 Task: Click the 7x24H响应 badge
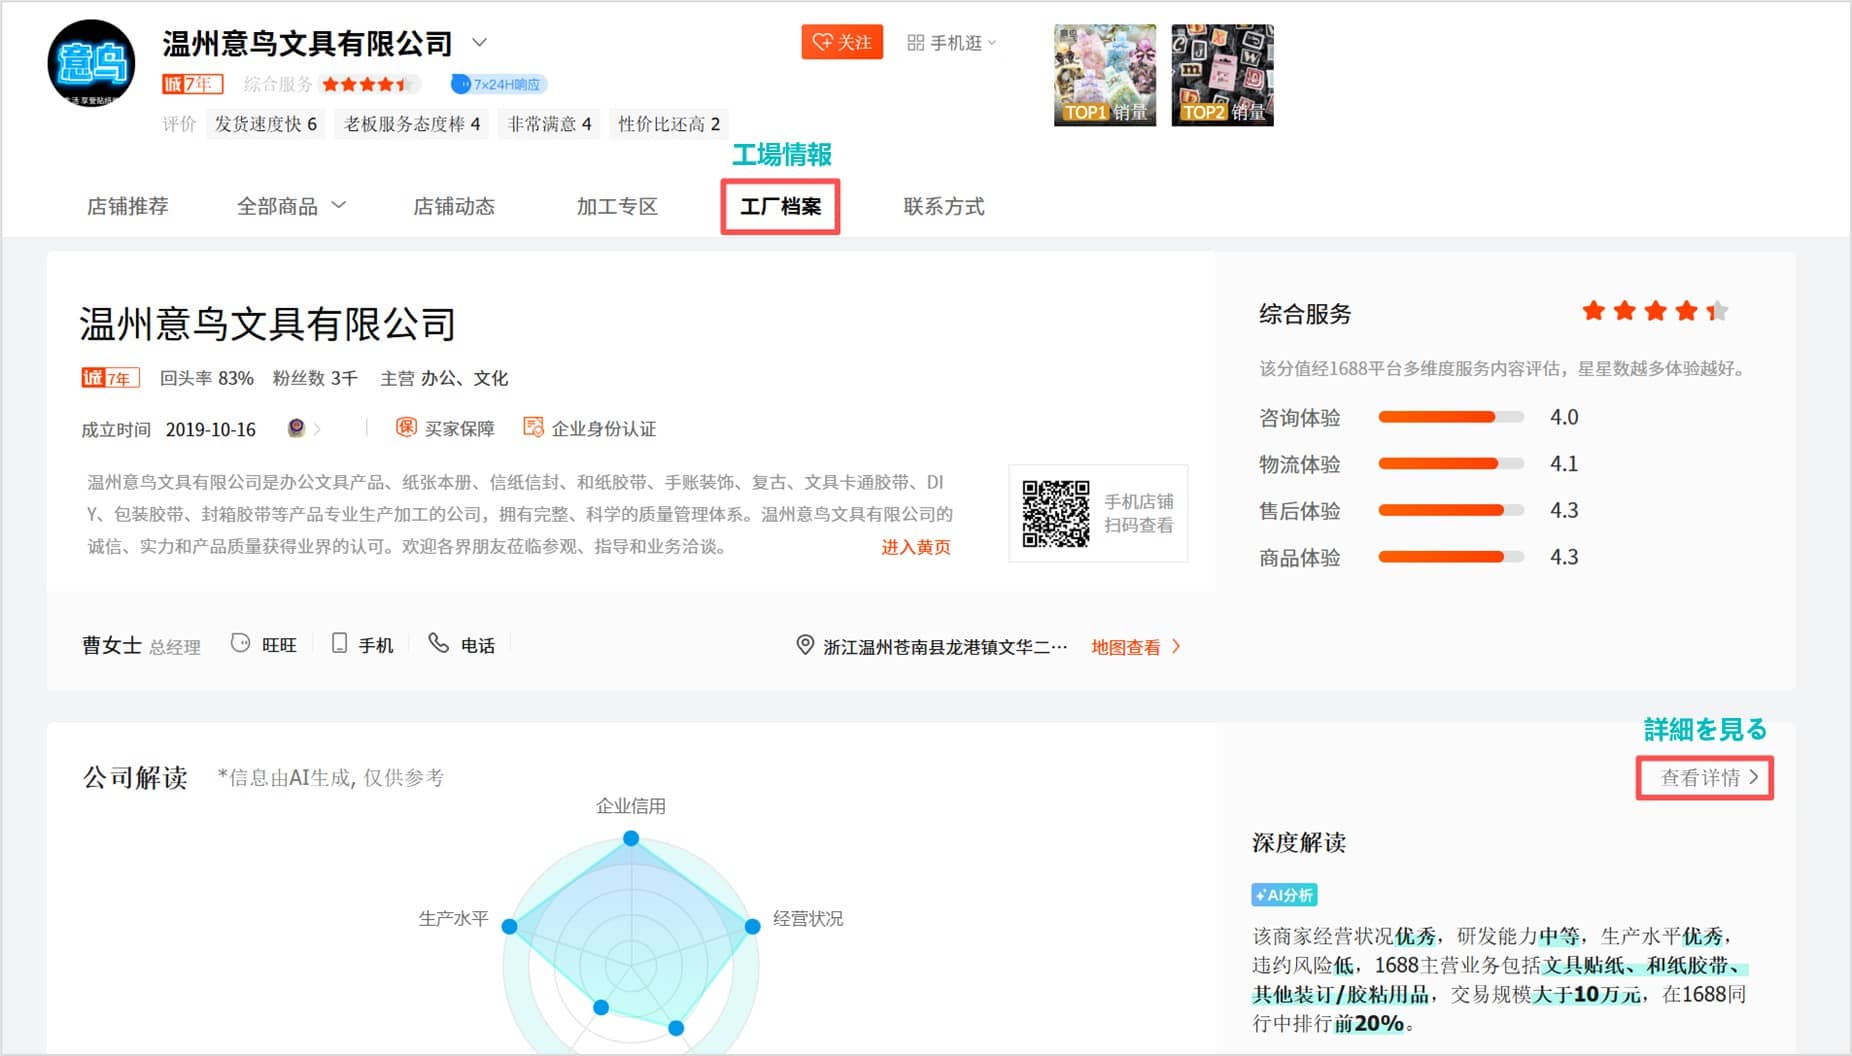498,84
